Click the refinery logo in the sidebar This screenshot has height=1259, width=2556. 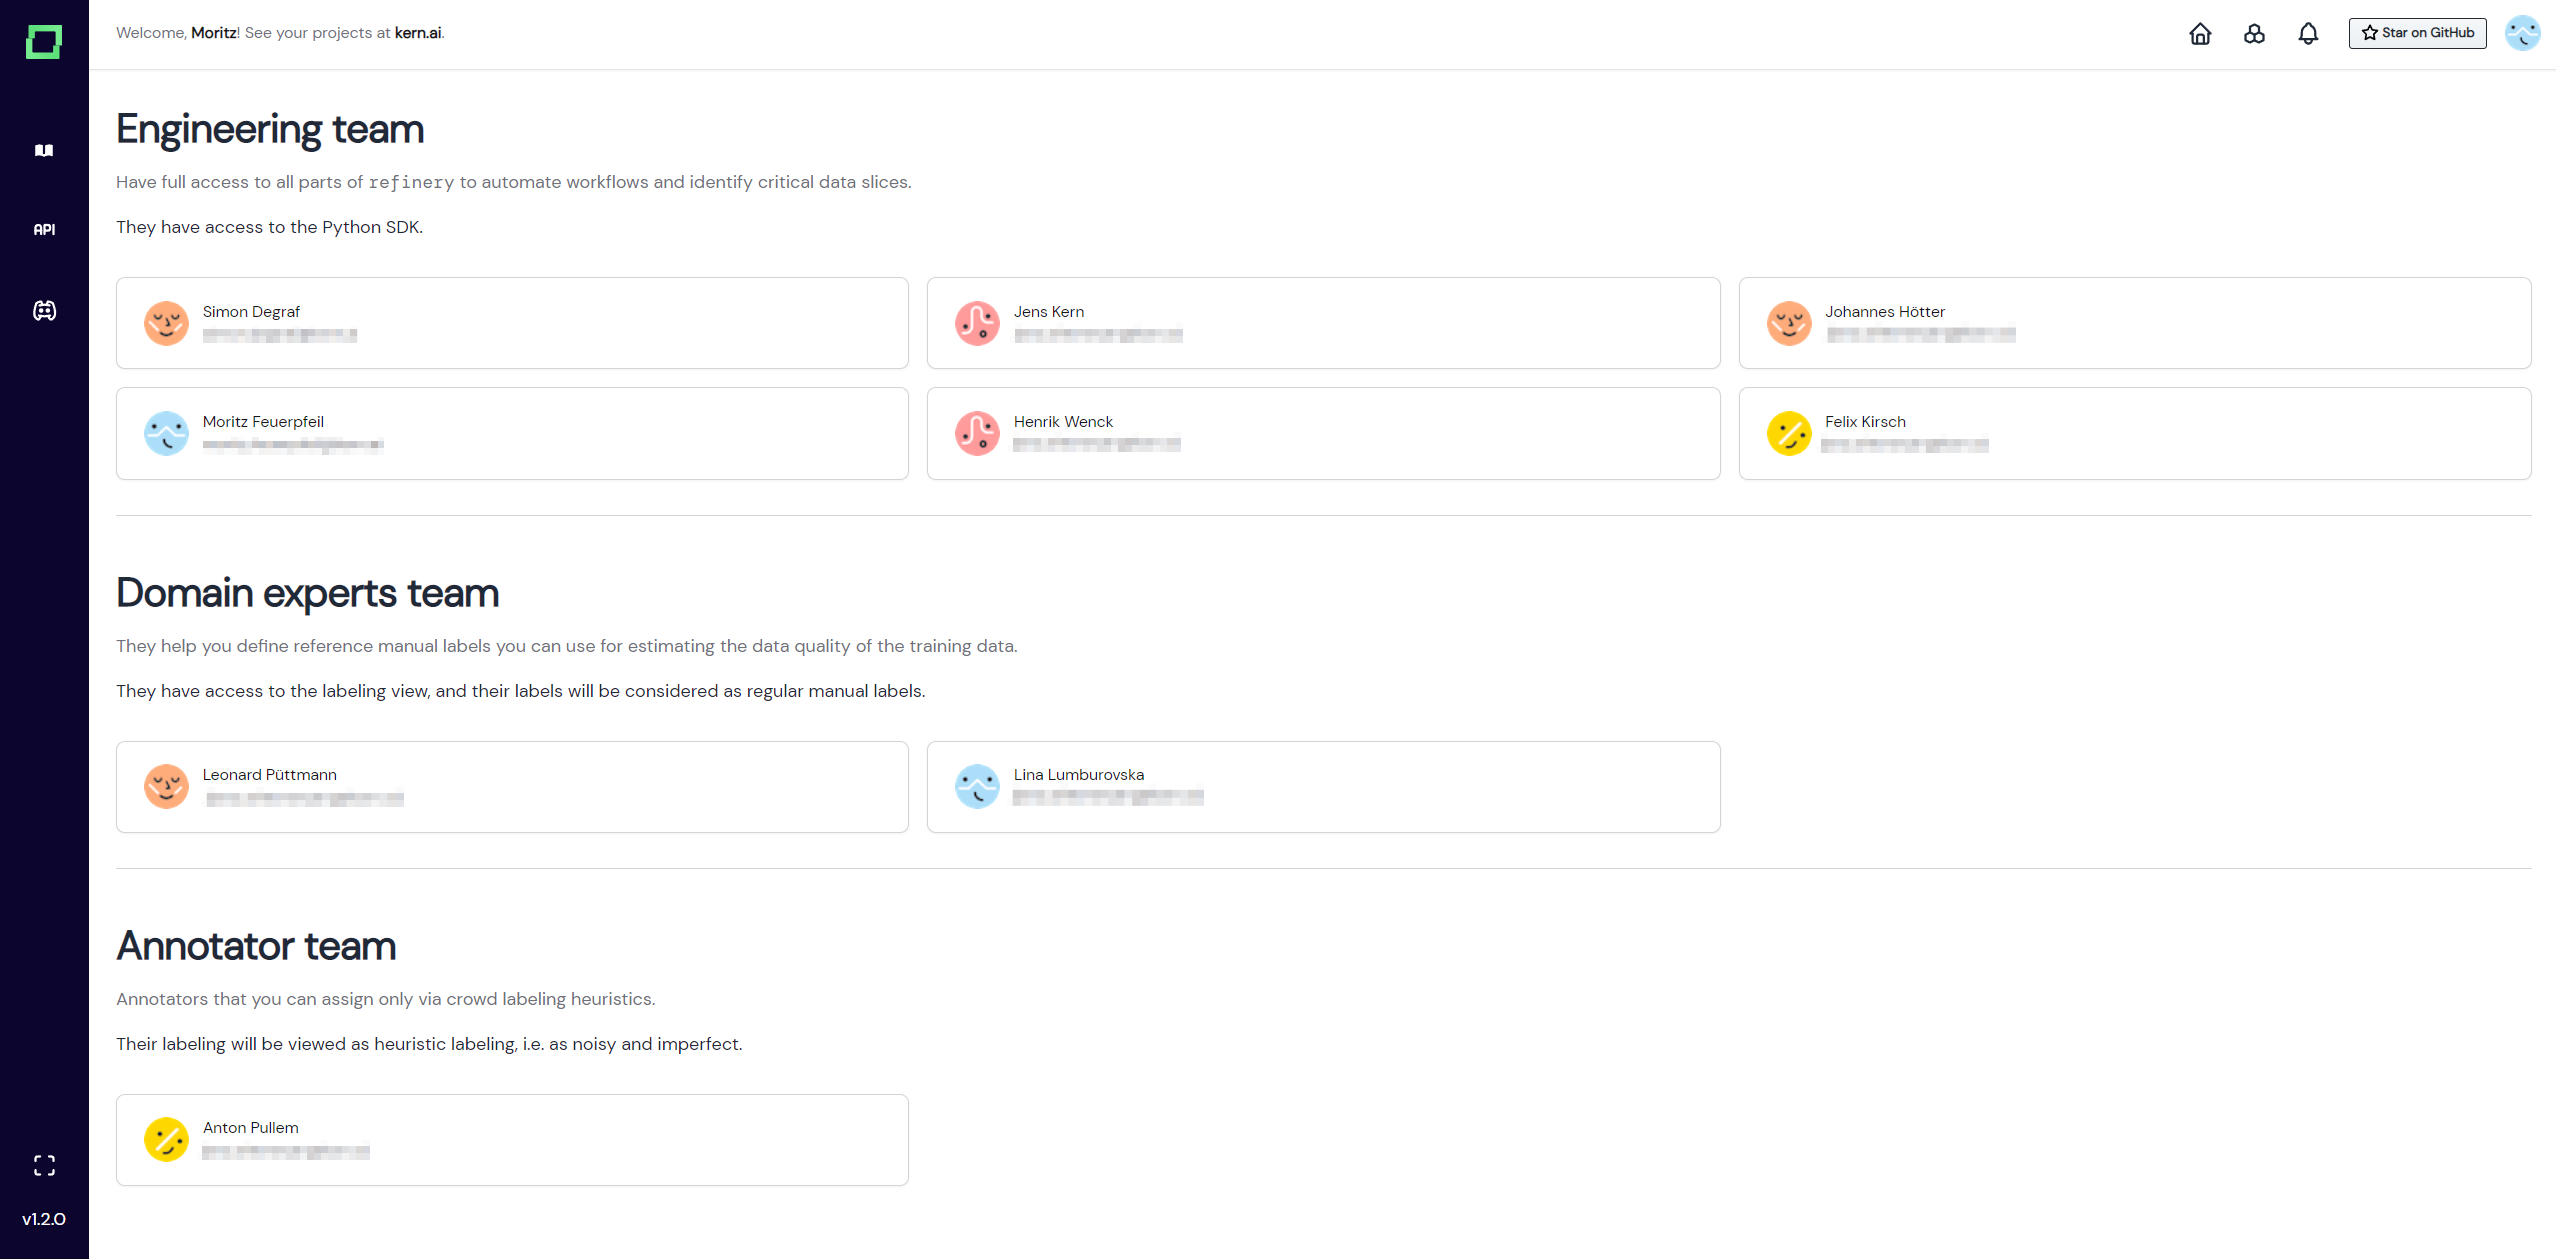(43, 42)
